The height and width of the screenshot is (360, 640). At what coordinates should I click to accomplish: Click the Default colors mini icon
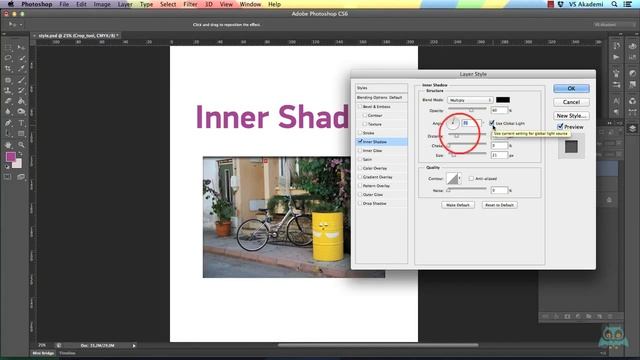pyautogui.click(x=7, y=167)
